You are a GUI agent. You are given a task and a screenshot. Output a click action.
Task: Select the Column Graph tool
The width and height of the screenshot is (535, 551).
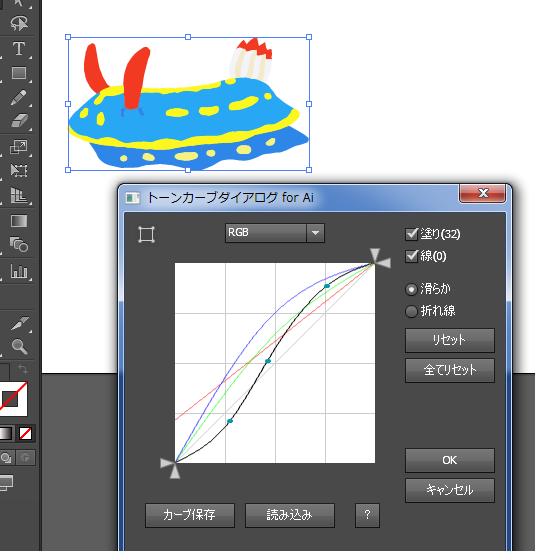[x=19, y=271]
